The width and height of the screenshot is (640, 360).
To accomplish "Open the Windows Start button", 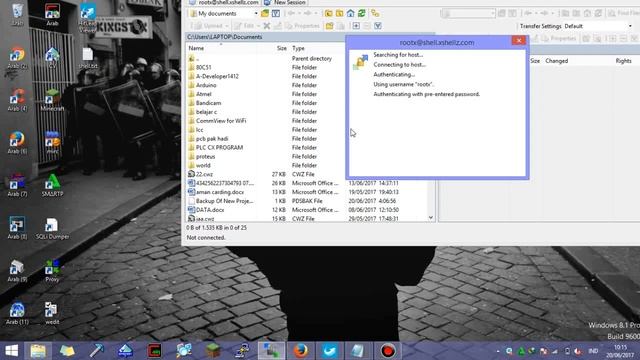I will [x=11, y=351].
